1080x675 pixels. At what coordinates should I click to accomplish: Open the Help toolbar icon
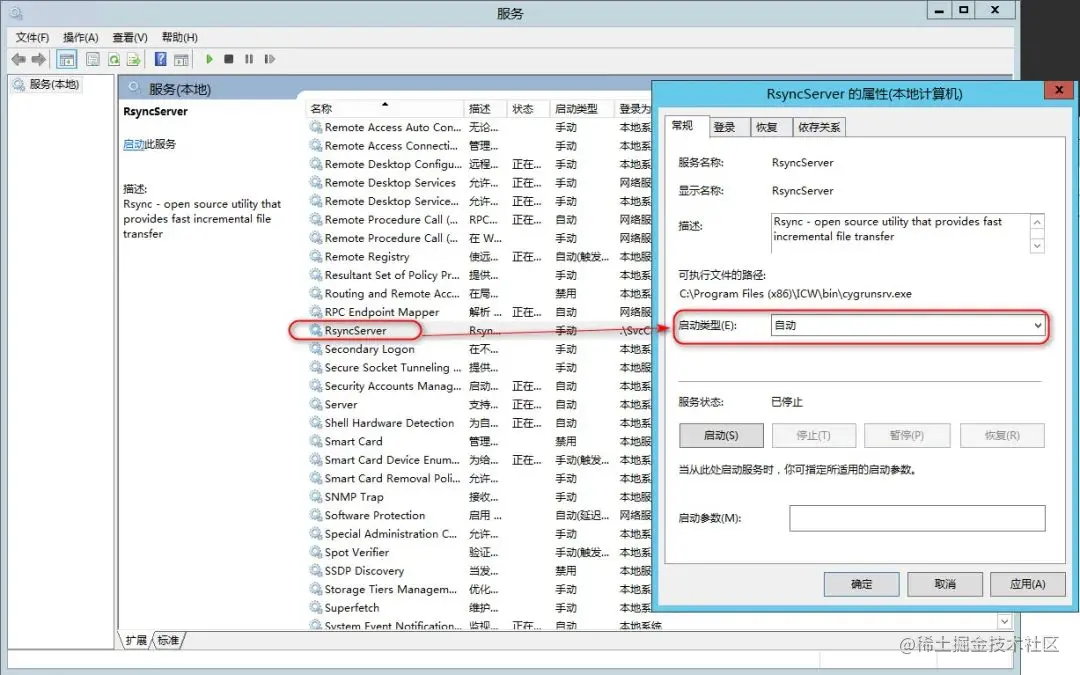(x=160, y=59)
